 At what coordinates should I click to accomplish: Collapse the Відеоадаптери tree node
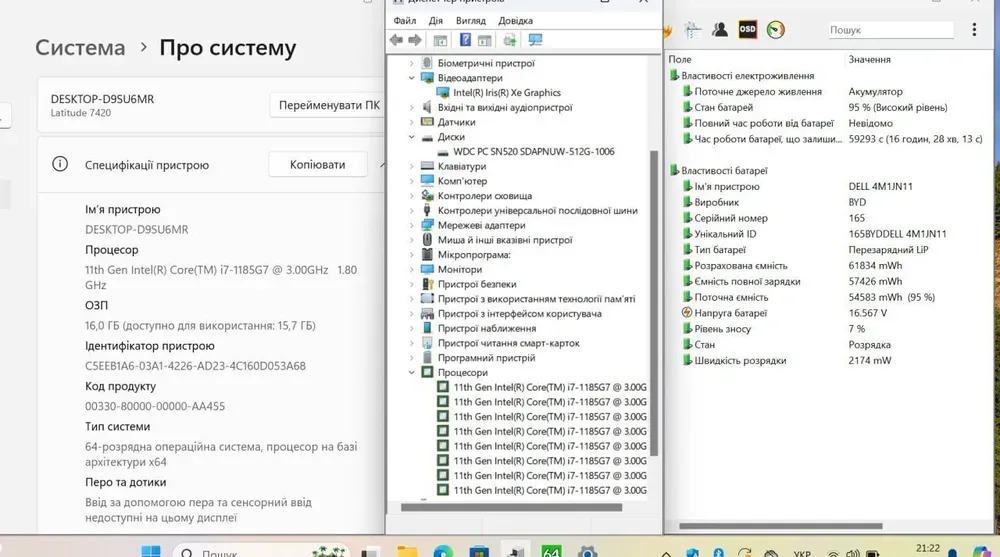[x=411, y=78]
